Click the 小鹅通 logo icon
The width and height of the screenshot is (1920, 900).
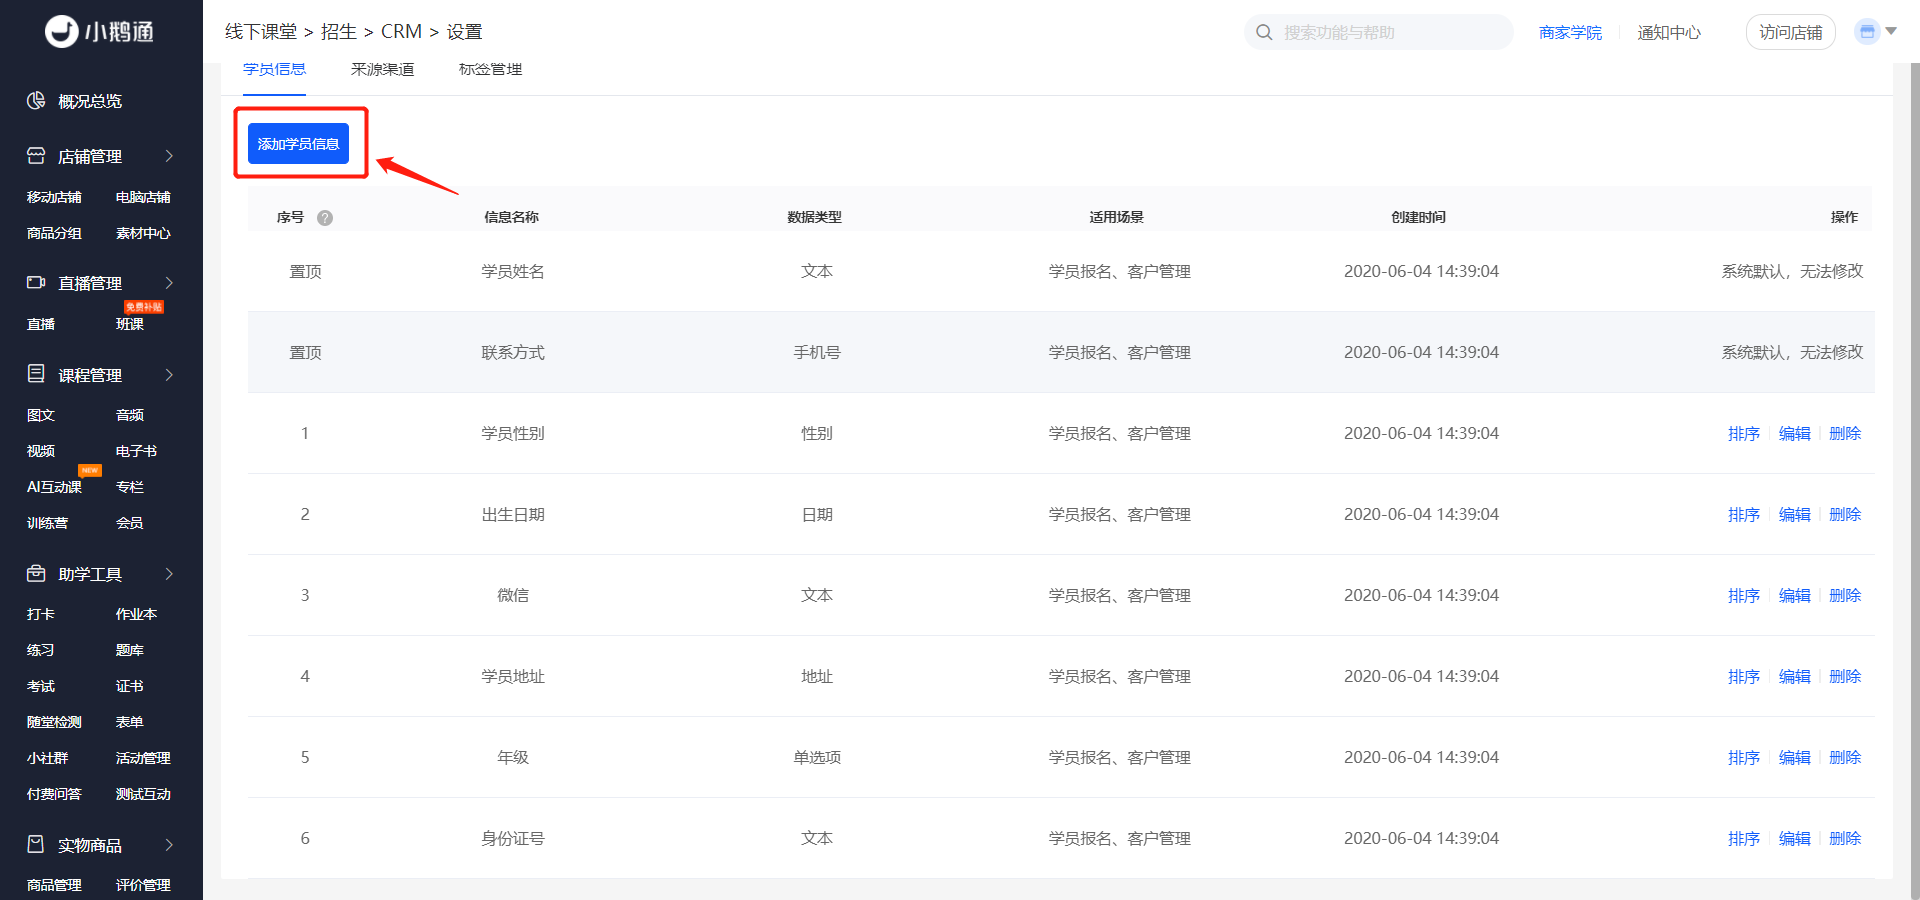[61, 32]
